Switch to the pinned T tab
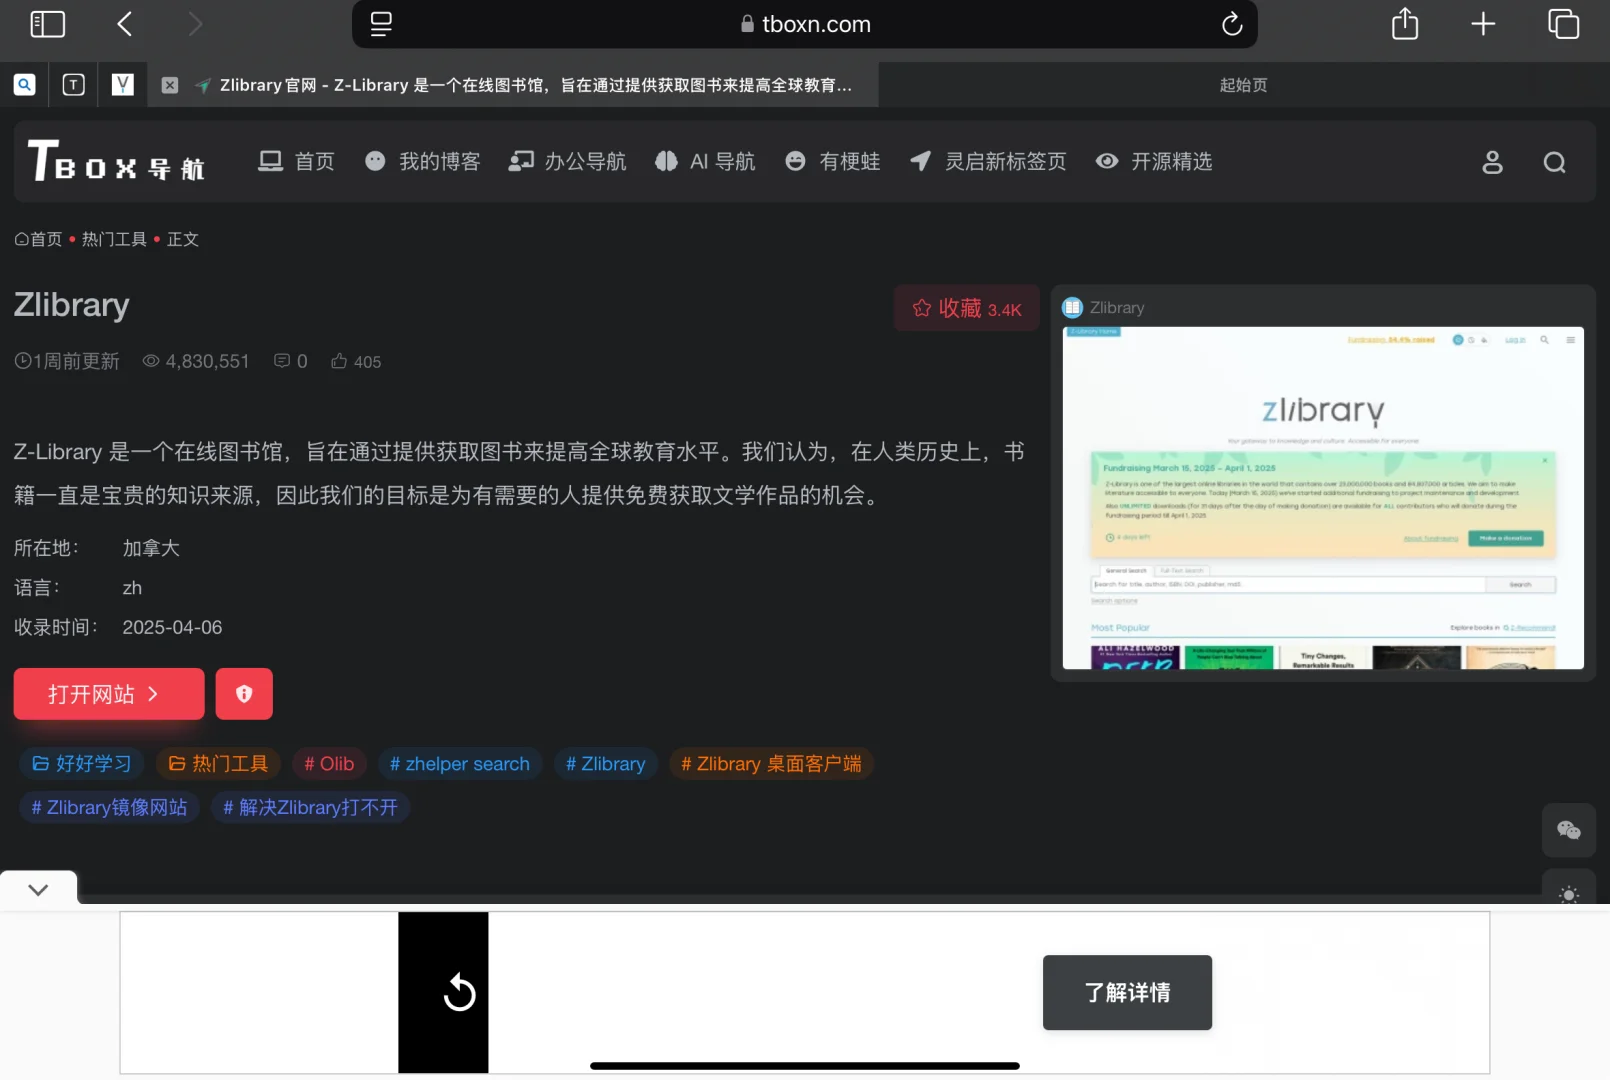The image size is (1610, 1080). (73, 85)
